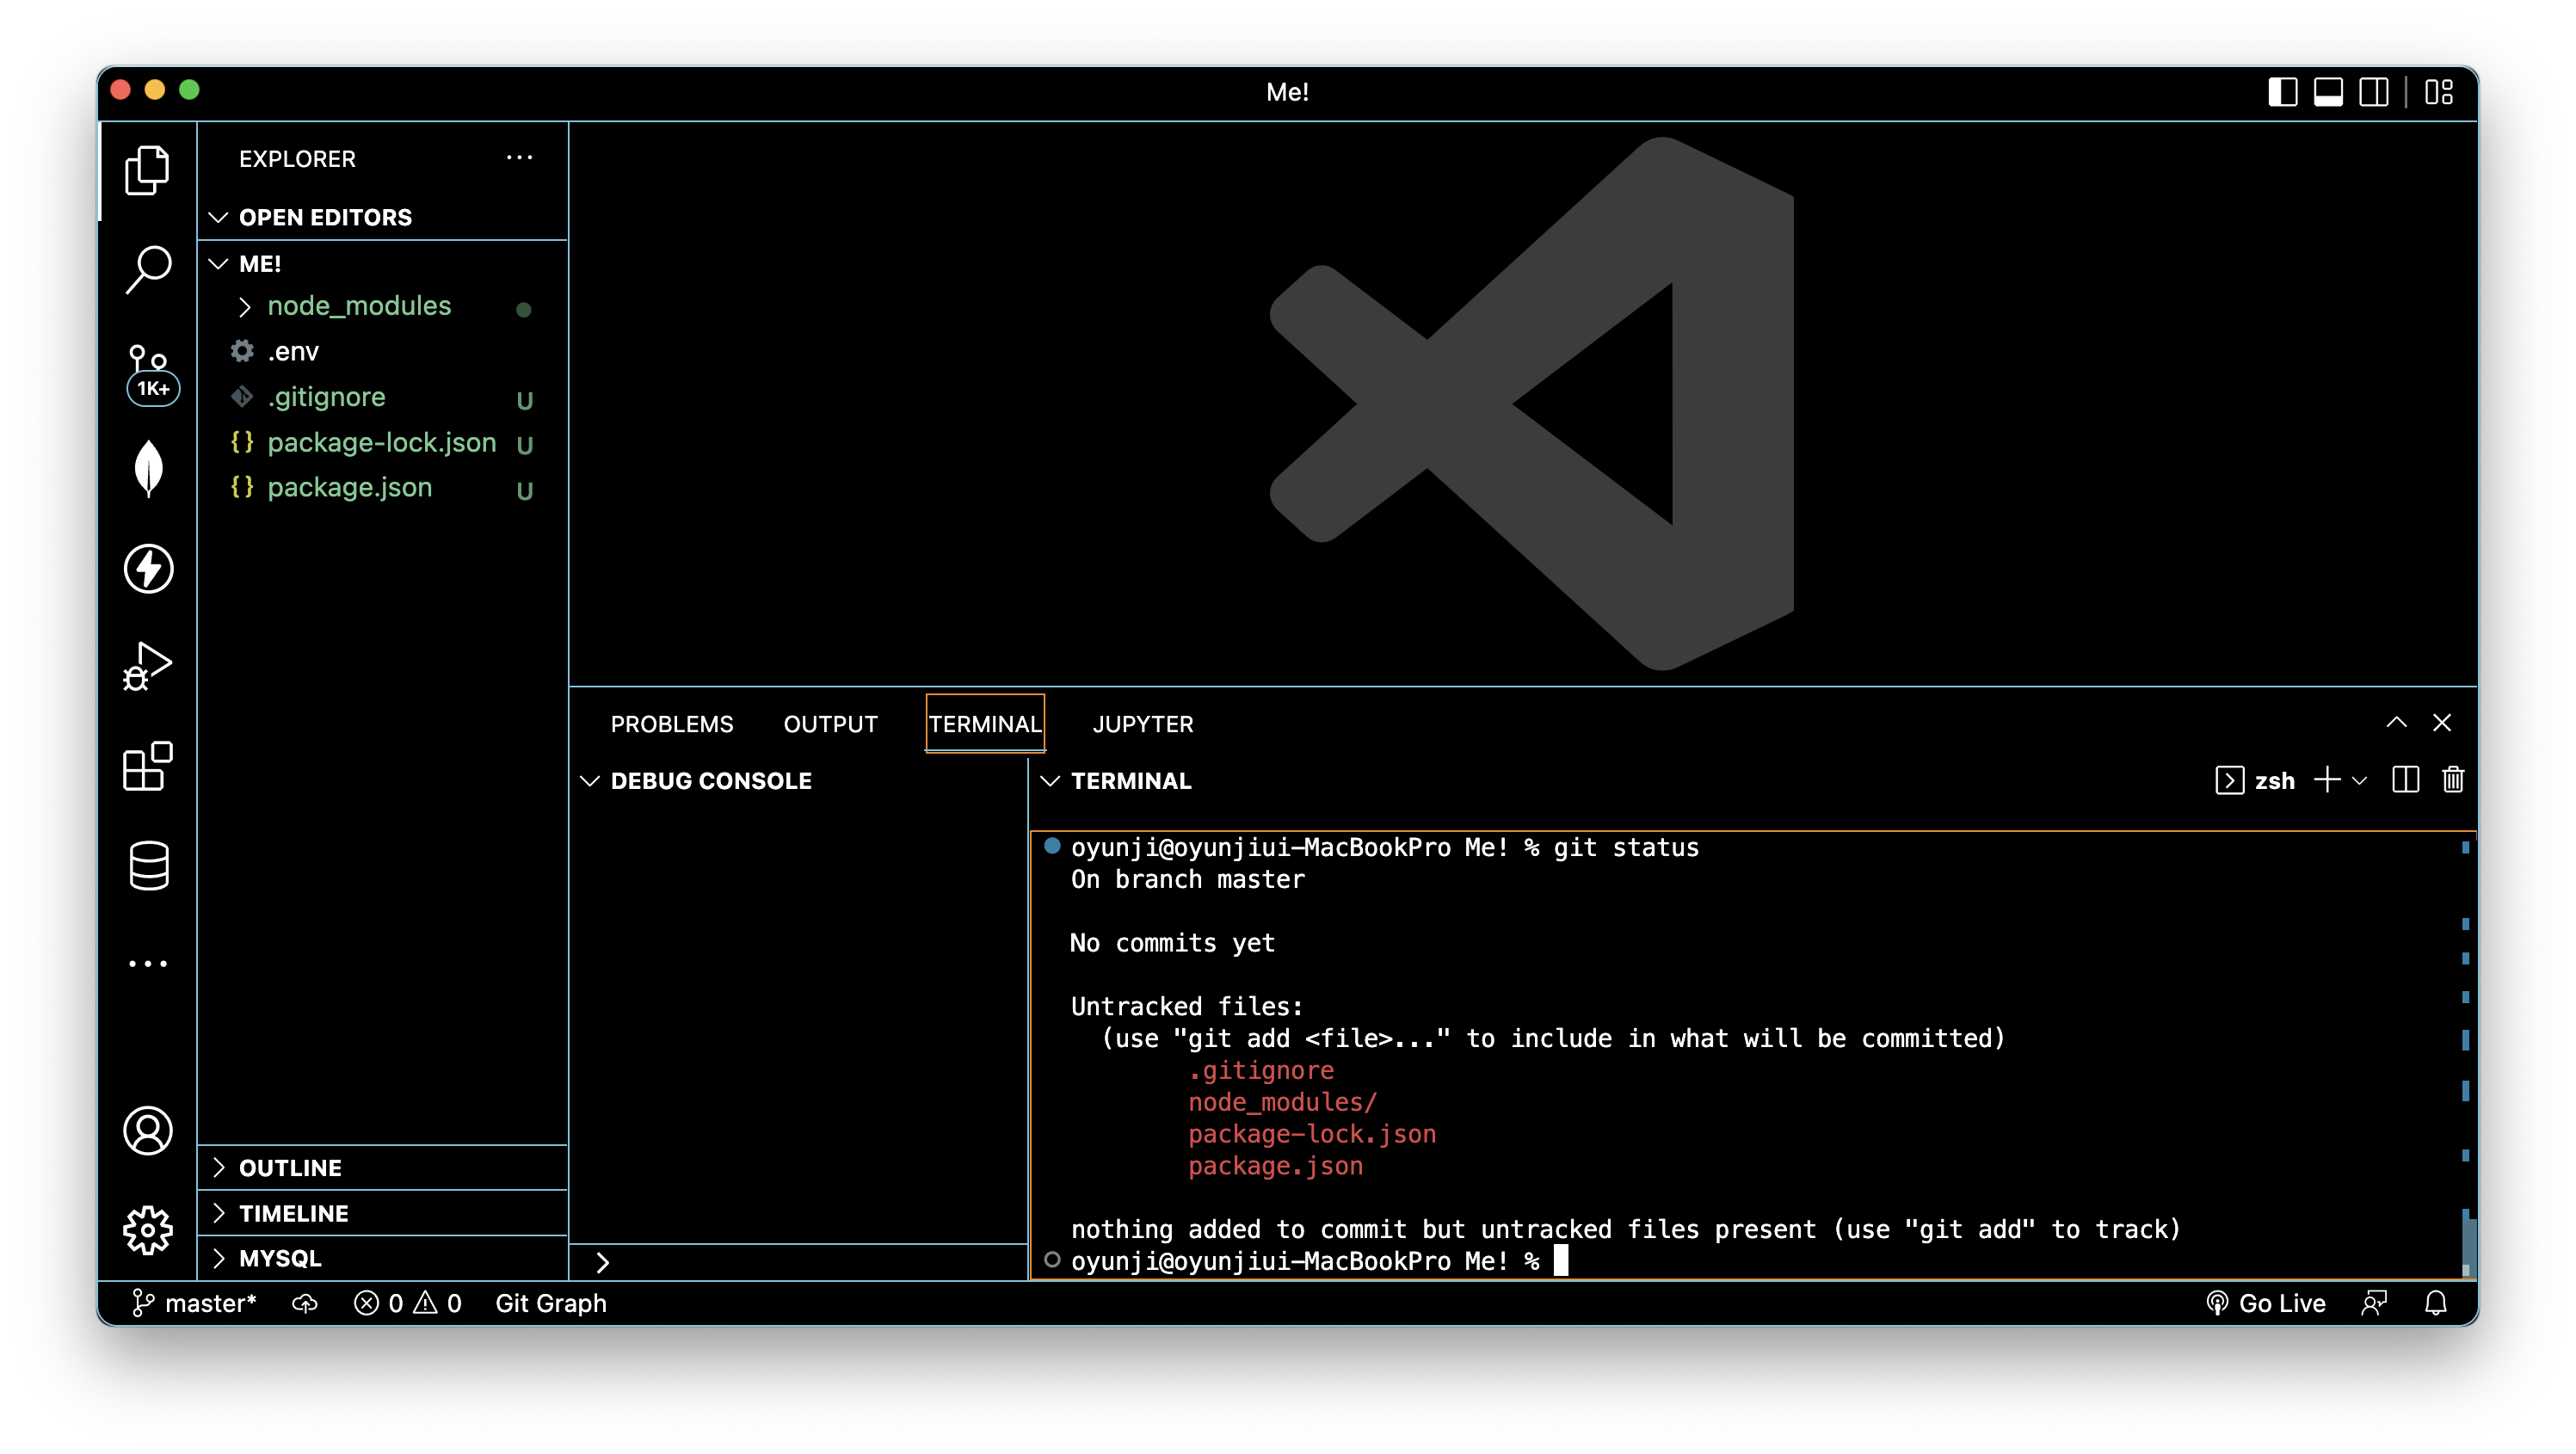Image resolution: width=2576 pixels, height=1454 pixels.
Task: Open the .gitignore file
Action: [383, 397]
